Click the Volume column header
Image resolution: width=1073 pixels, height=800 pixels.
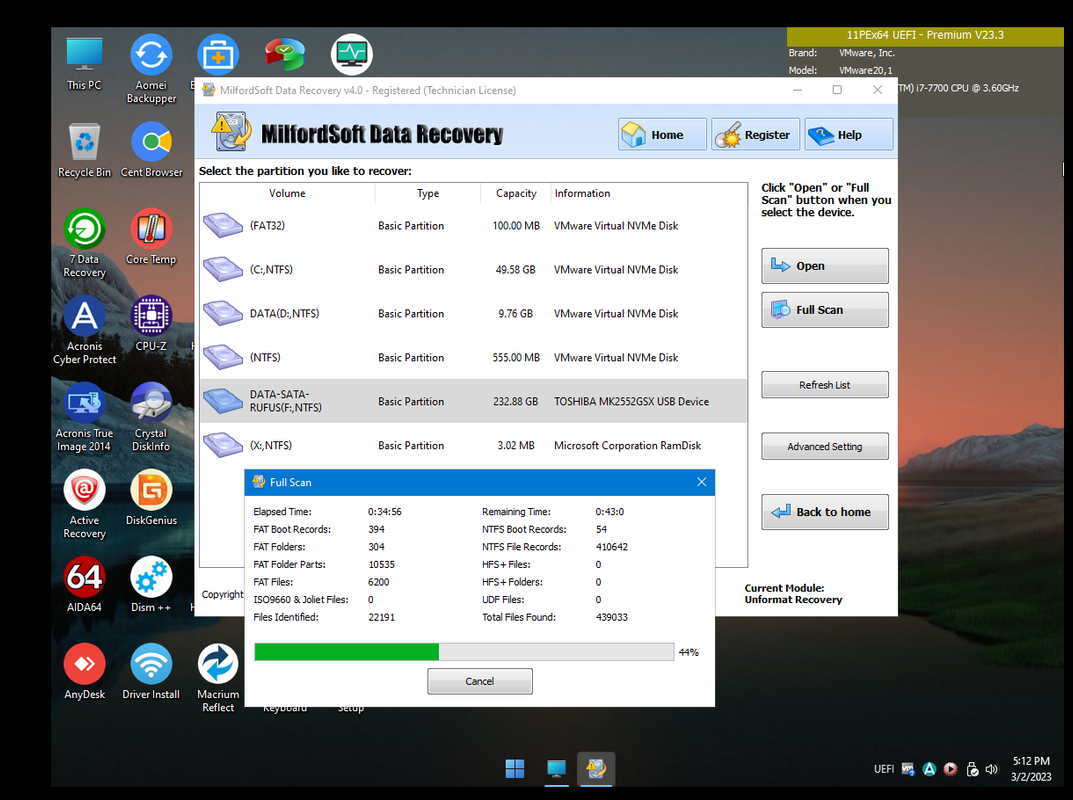(x=287, y=193)
